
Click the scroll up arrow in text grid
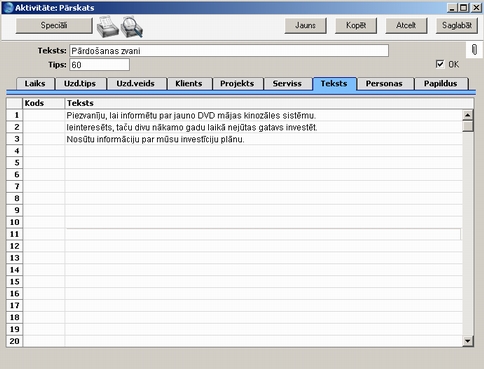point(468,115)
